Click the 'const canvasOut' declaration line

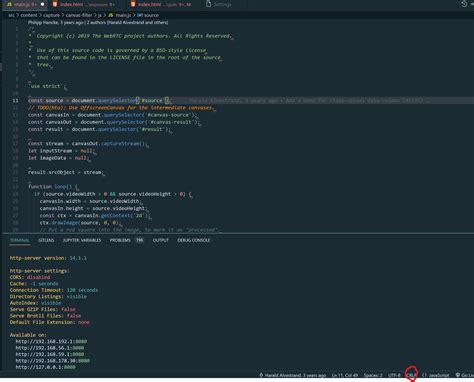pyautogui.click(x=114, y=122)
